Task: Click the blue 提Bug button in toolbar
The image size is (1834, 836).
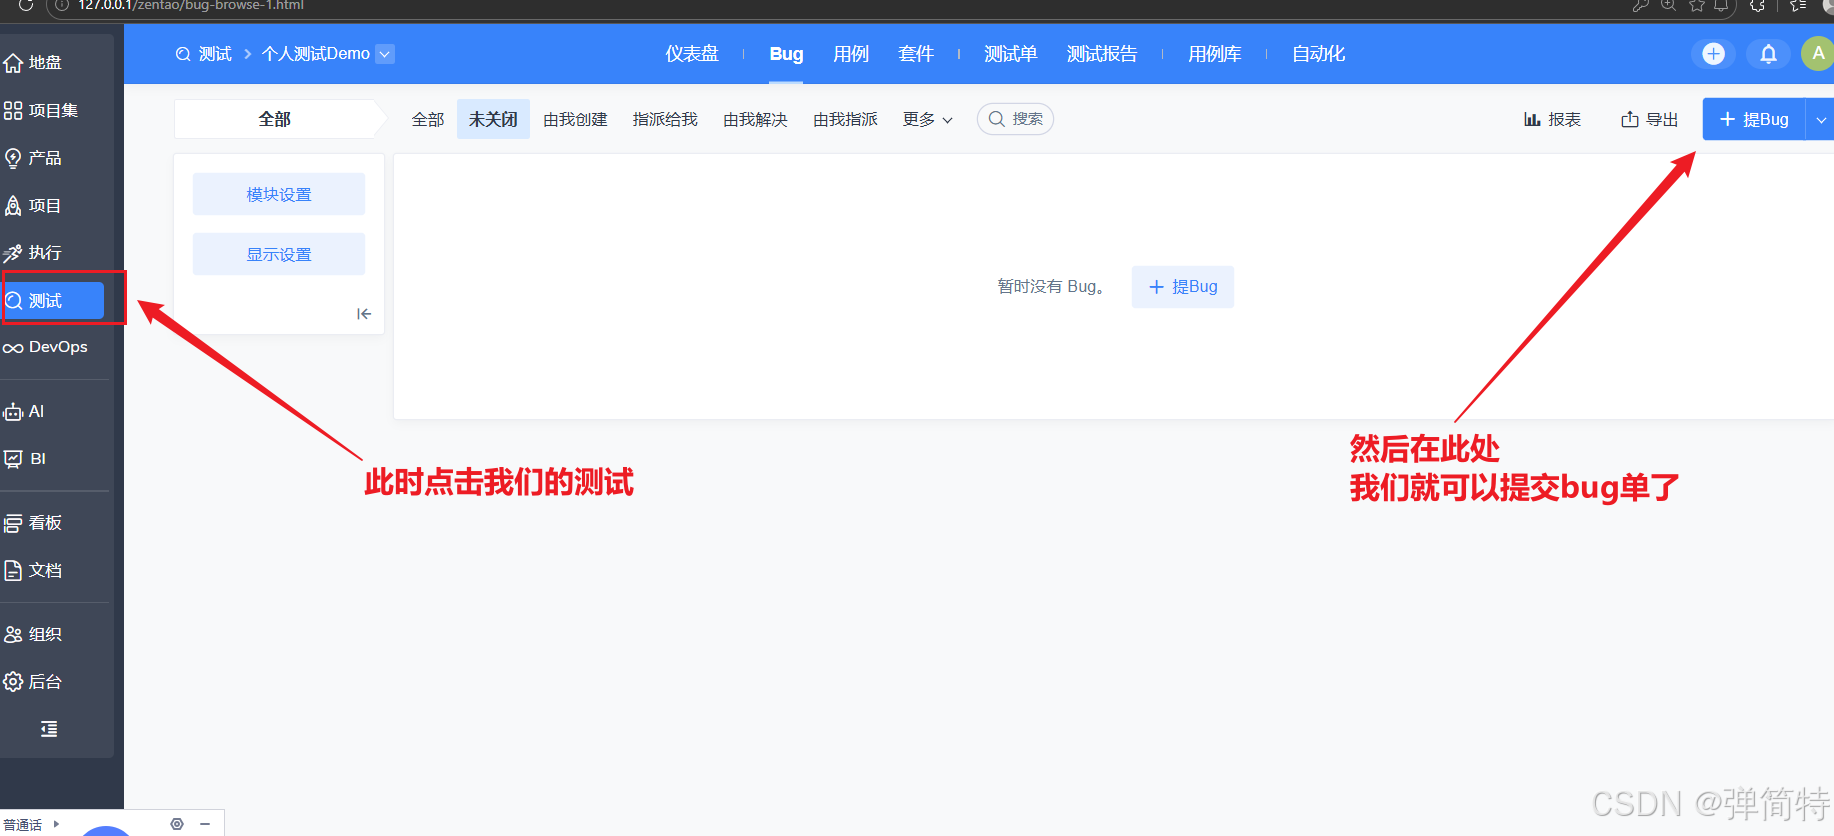Action: pyautogui.click(x=1754, y=120)
